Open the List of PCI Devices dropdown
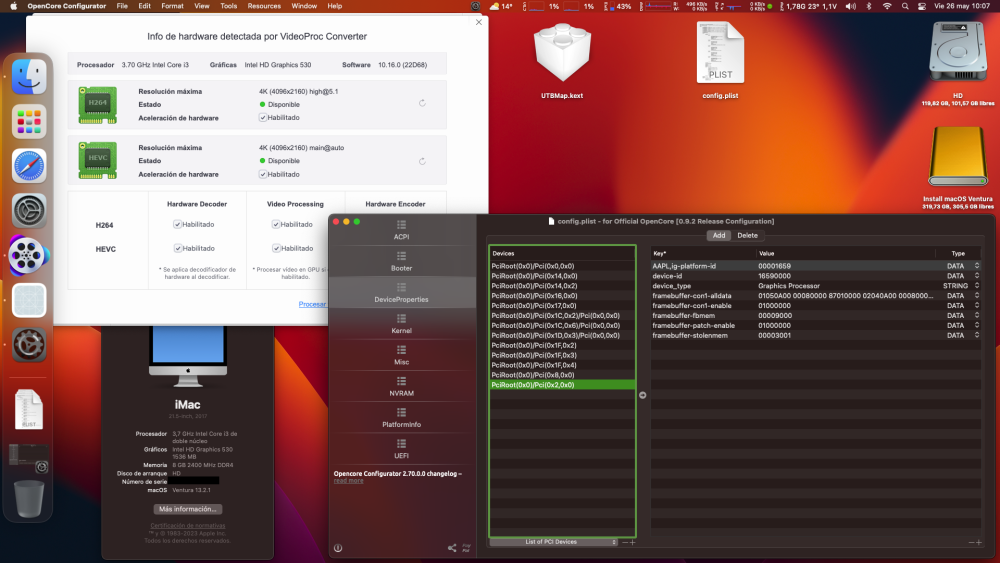The height and width of the screenshot is (563, 1000). click(554, 542)
